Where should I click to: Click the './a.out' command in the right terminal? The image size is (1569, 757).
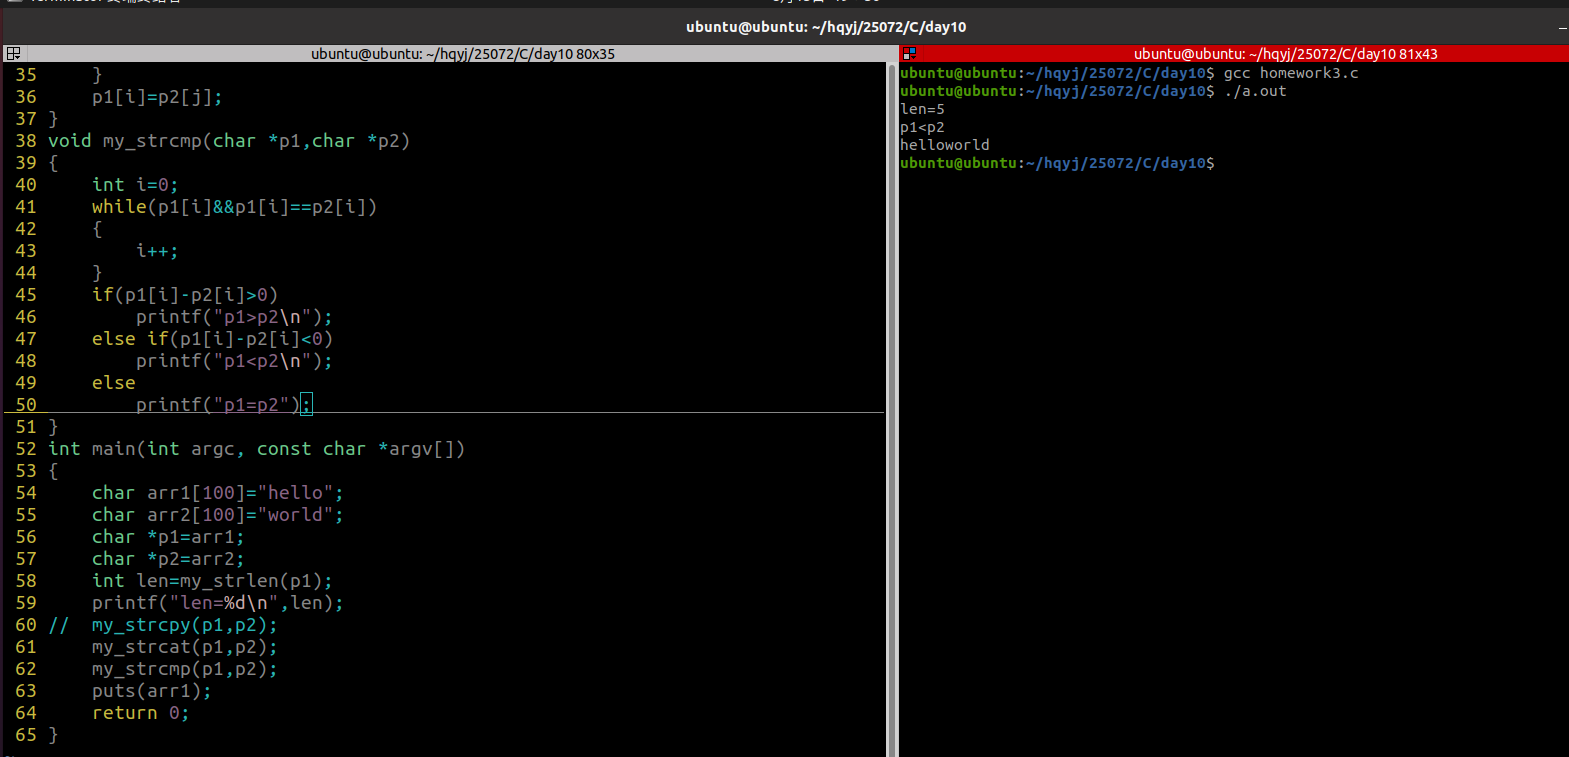coord(1255,91)
